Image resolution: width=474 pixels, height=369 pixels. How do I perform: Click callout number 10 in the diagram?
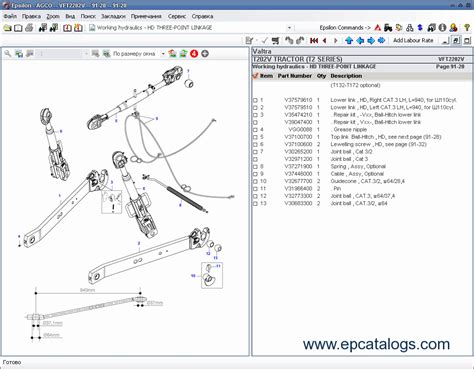pos(193,276)
